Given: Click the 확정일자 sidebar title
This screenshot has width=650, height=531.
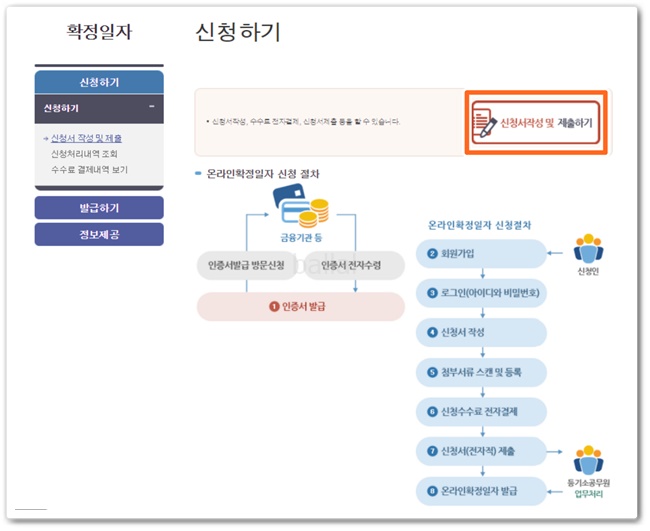Looking at the screenshot, I should 99,32.
